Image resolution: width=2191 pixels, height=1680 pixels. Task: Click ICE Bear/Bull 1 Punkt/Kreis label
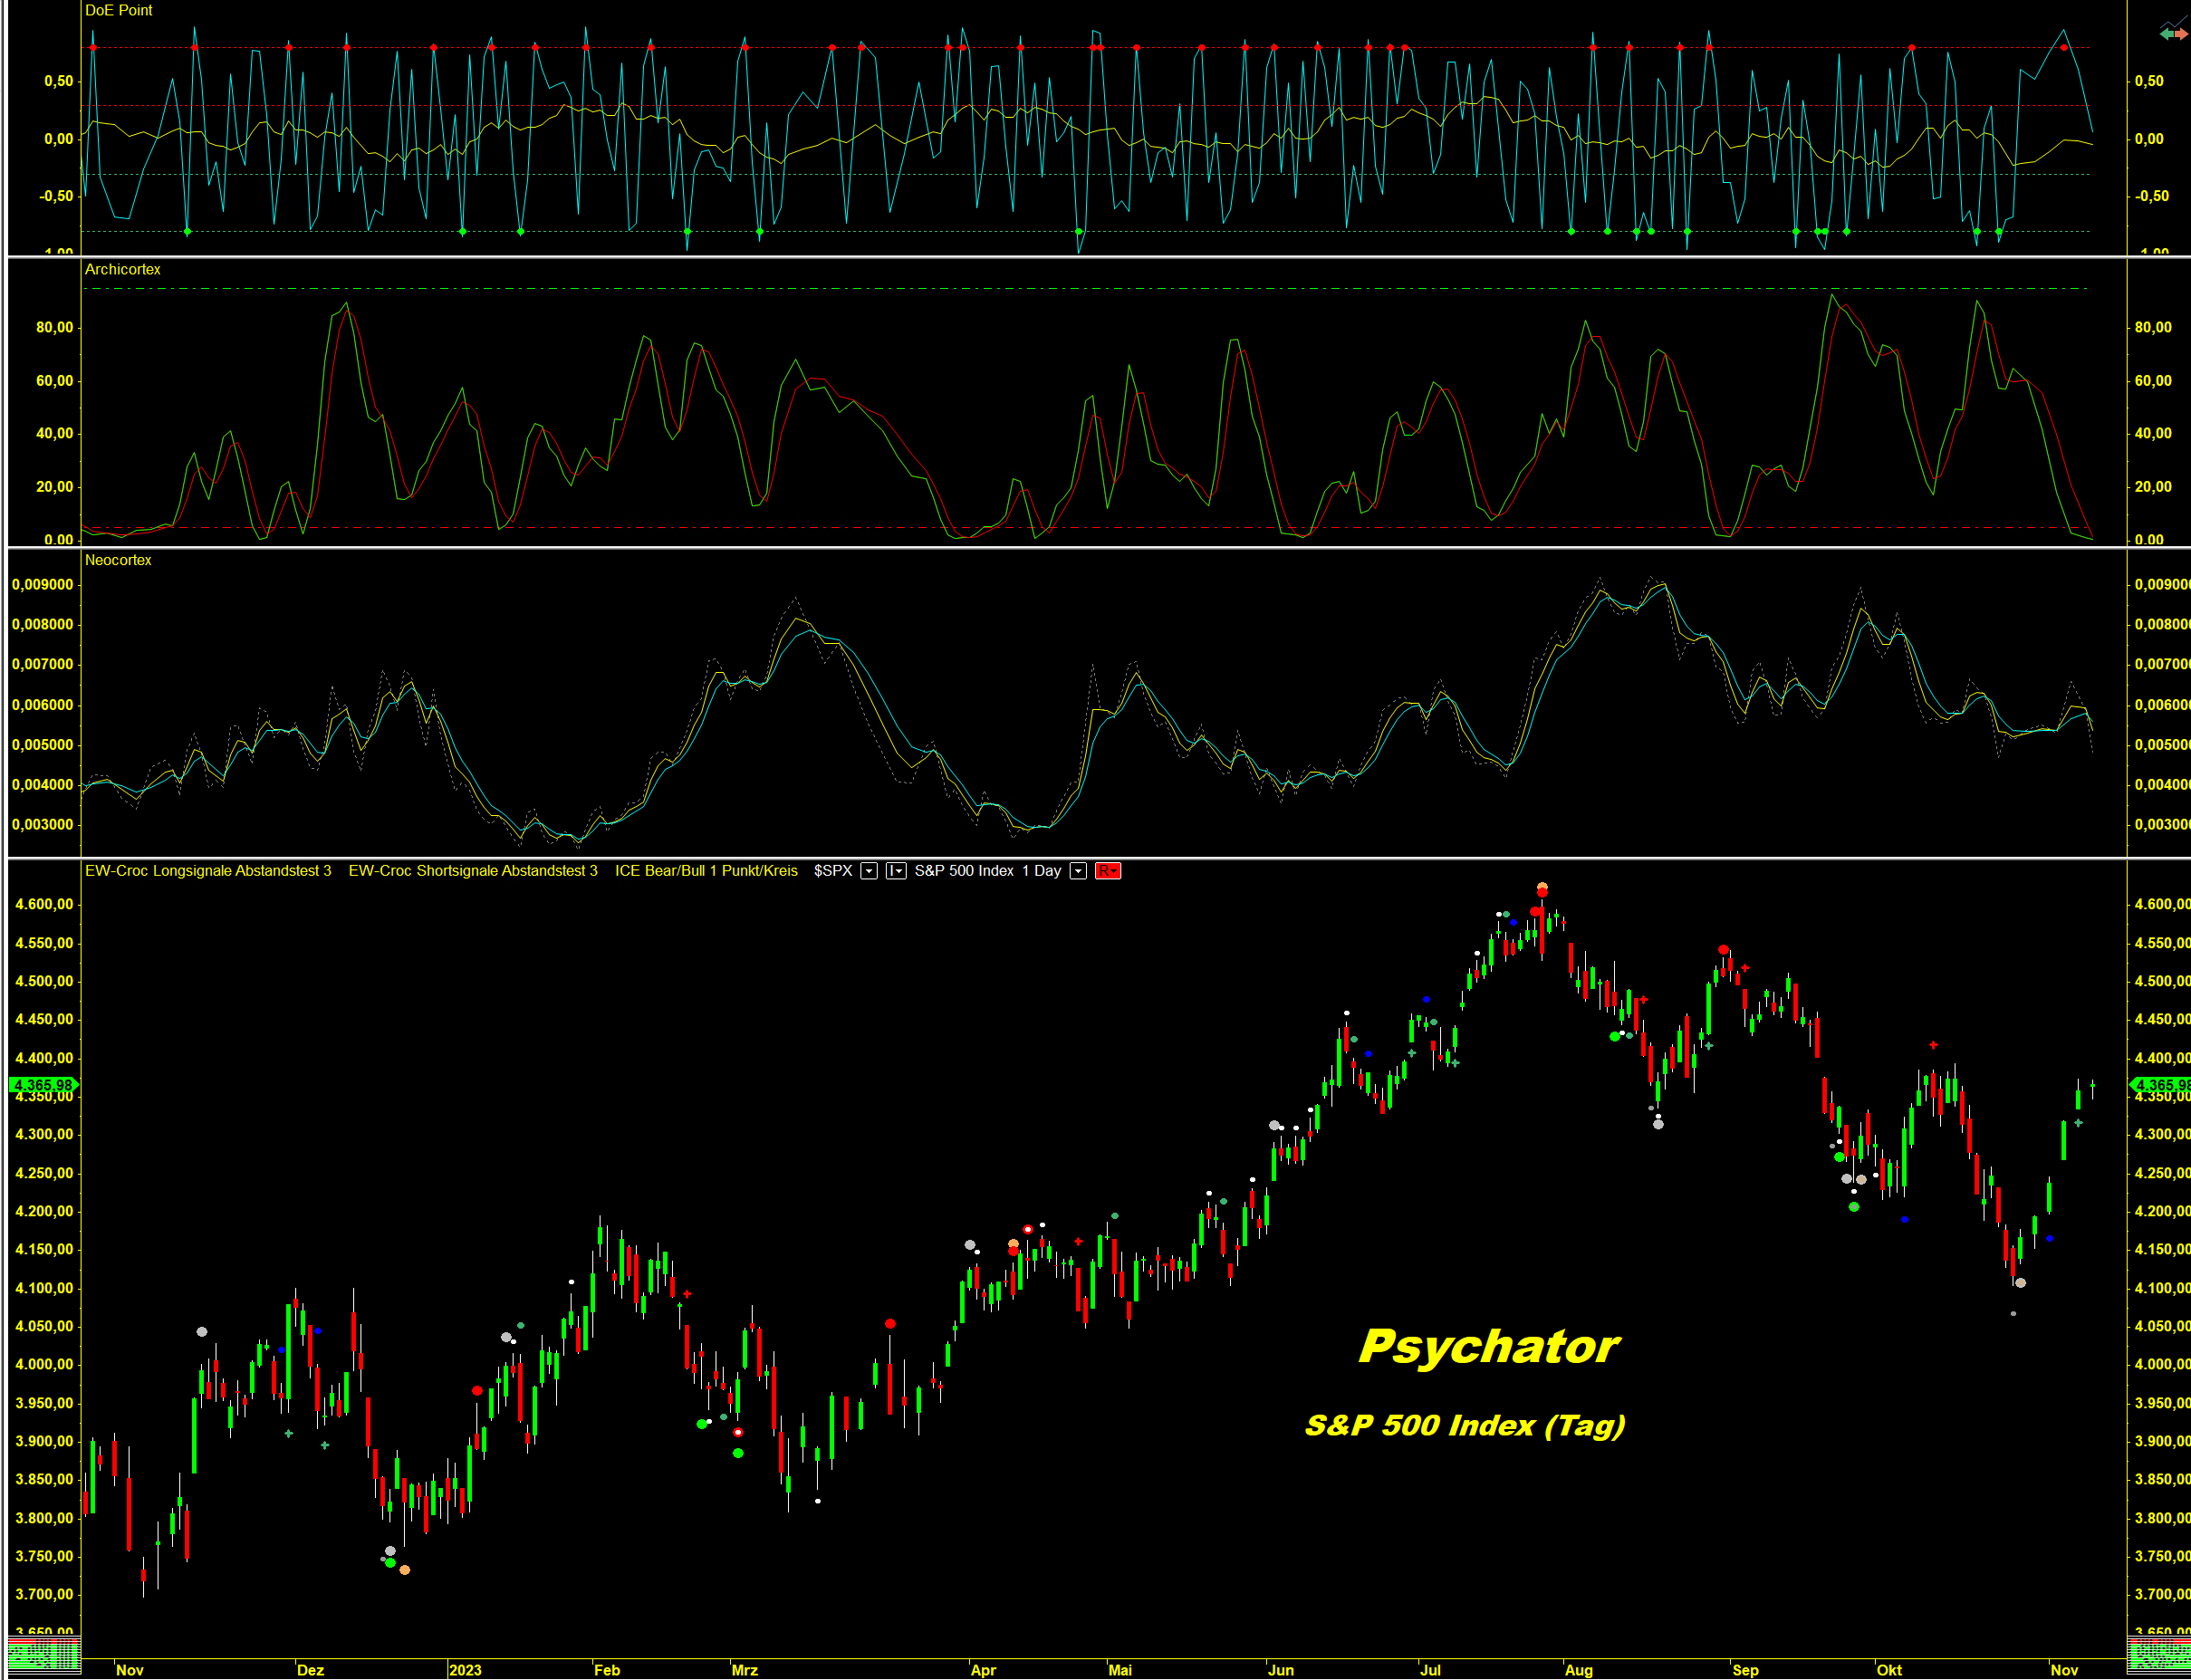[x=706, y=871]
